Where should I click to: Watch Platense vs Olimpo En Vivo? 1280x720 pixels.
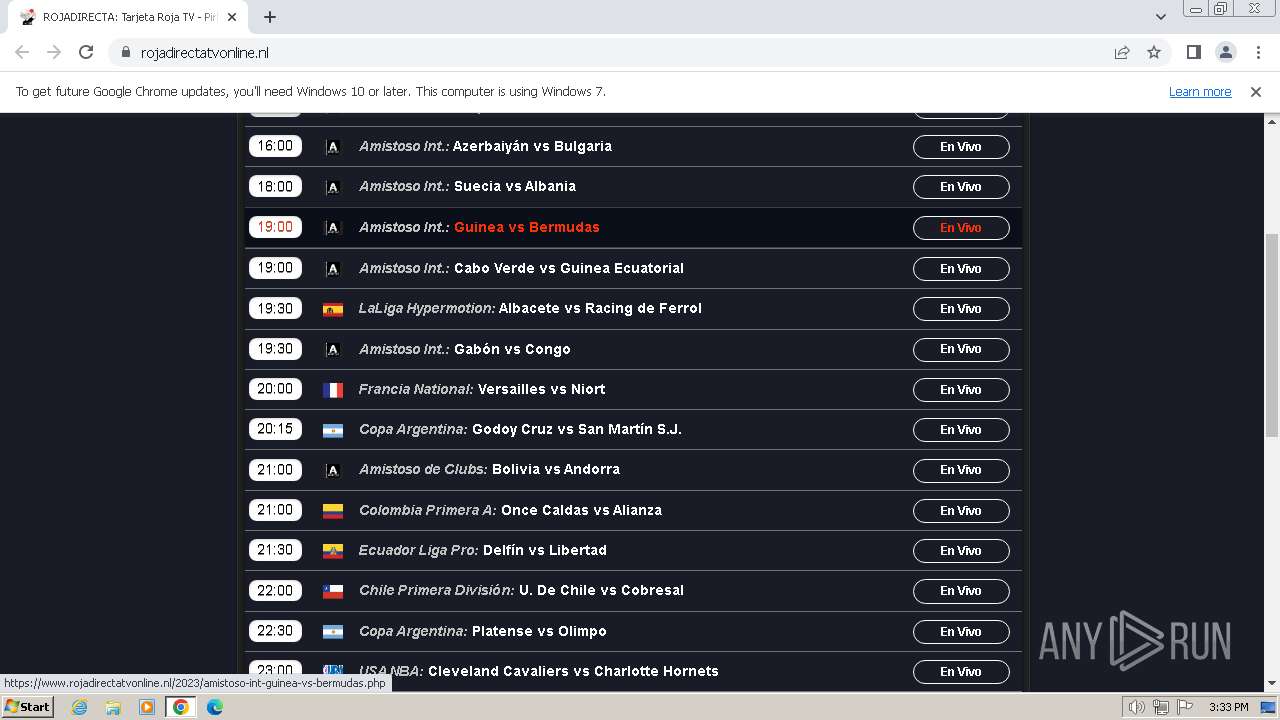[x=961, y=632]
